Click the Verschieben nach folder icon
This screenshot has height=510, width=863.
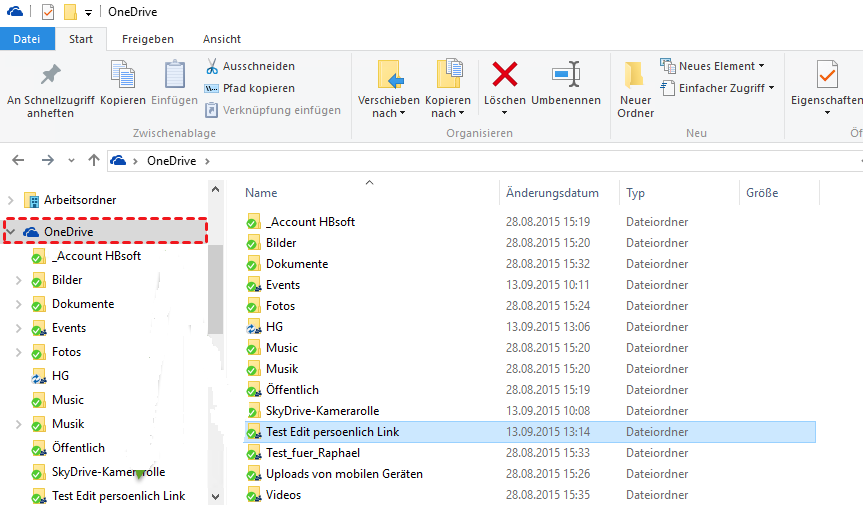click(391, 74)
